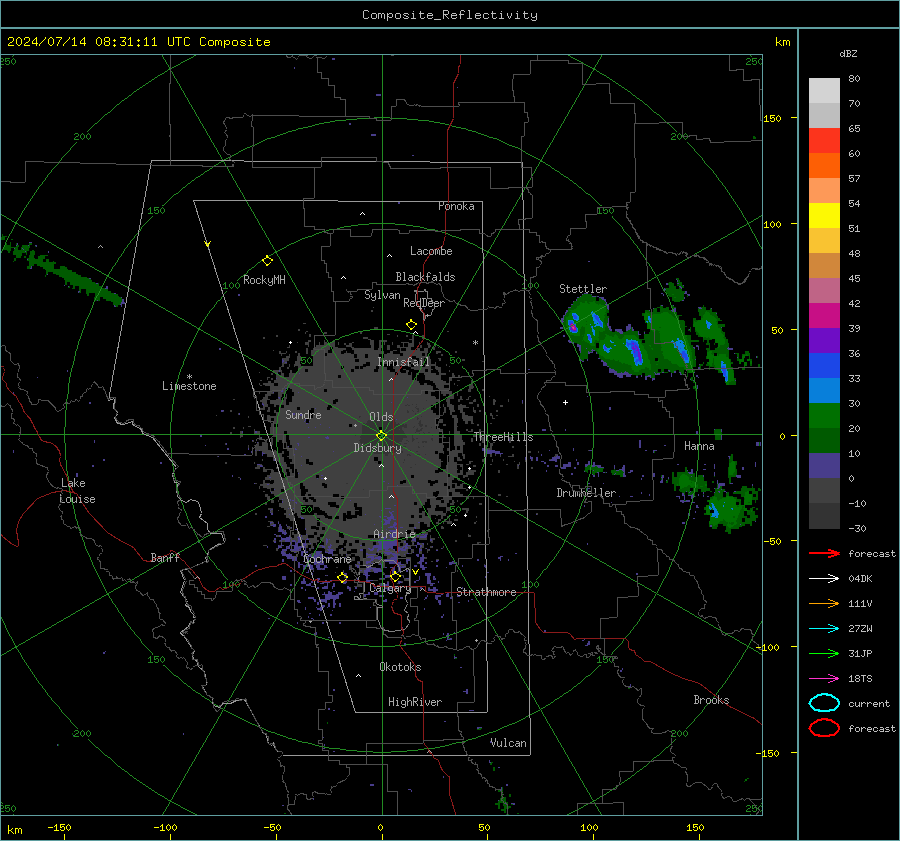The height and width of the screenshot is (841, 900).
Task: Click the red-core storm cell near Stettler
Action: click(572, 326)
